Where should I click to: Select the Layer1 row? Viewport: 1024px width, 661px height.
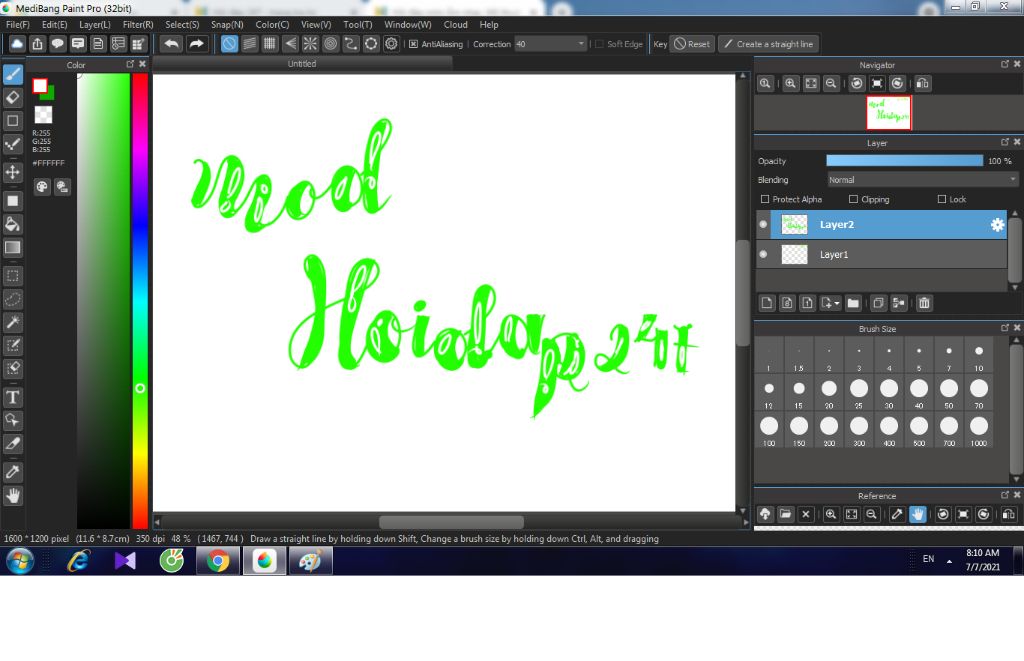pyautogui.click(x=881, y=254)
